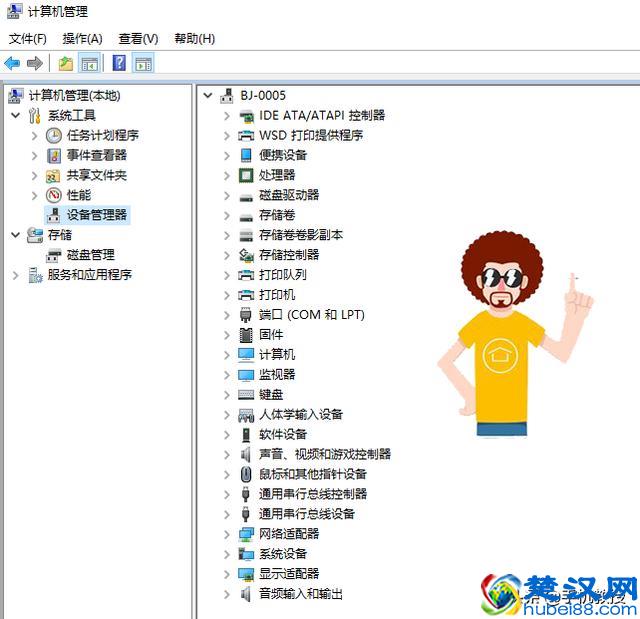Screen dimensions: 640x619
Task: Open the 查看(V) menu
Action: pos(138,39)
